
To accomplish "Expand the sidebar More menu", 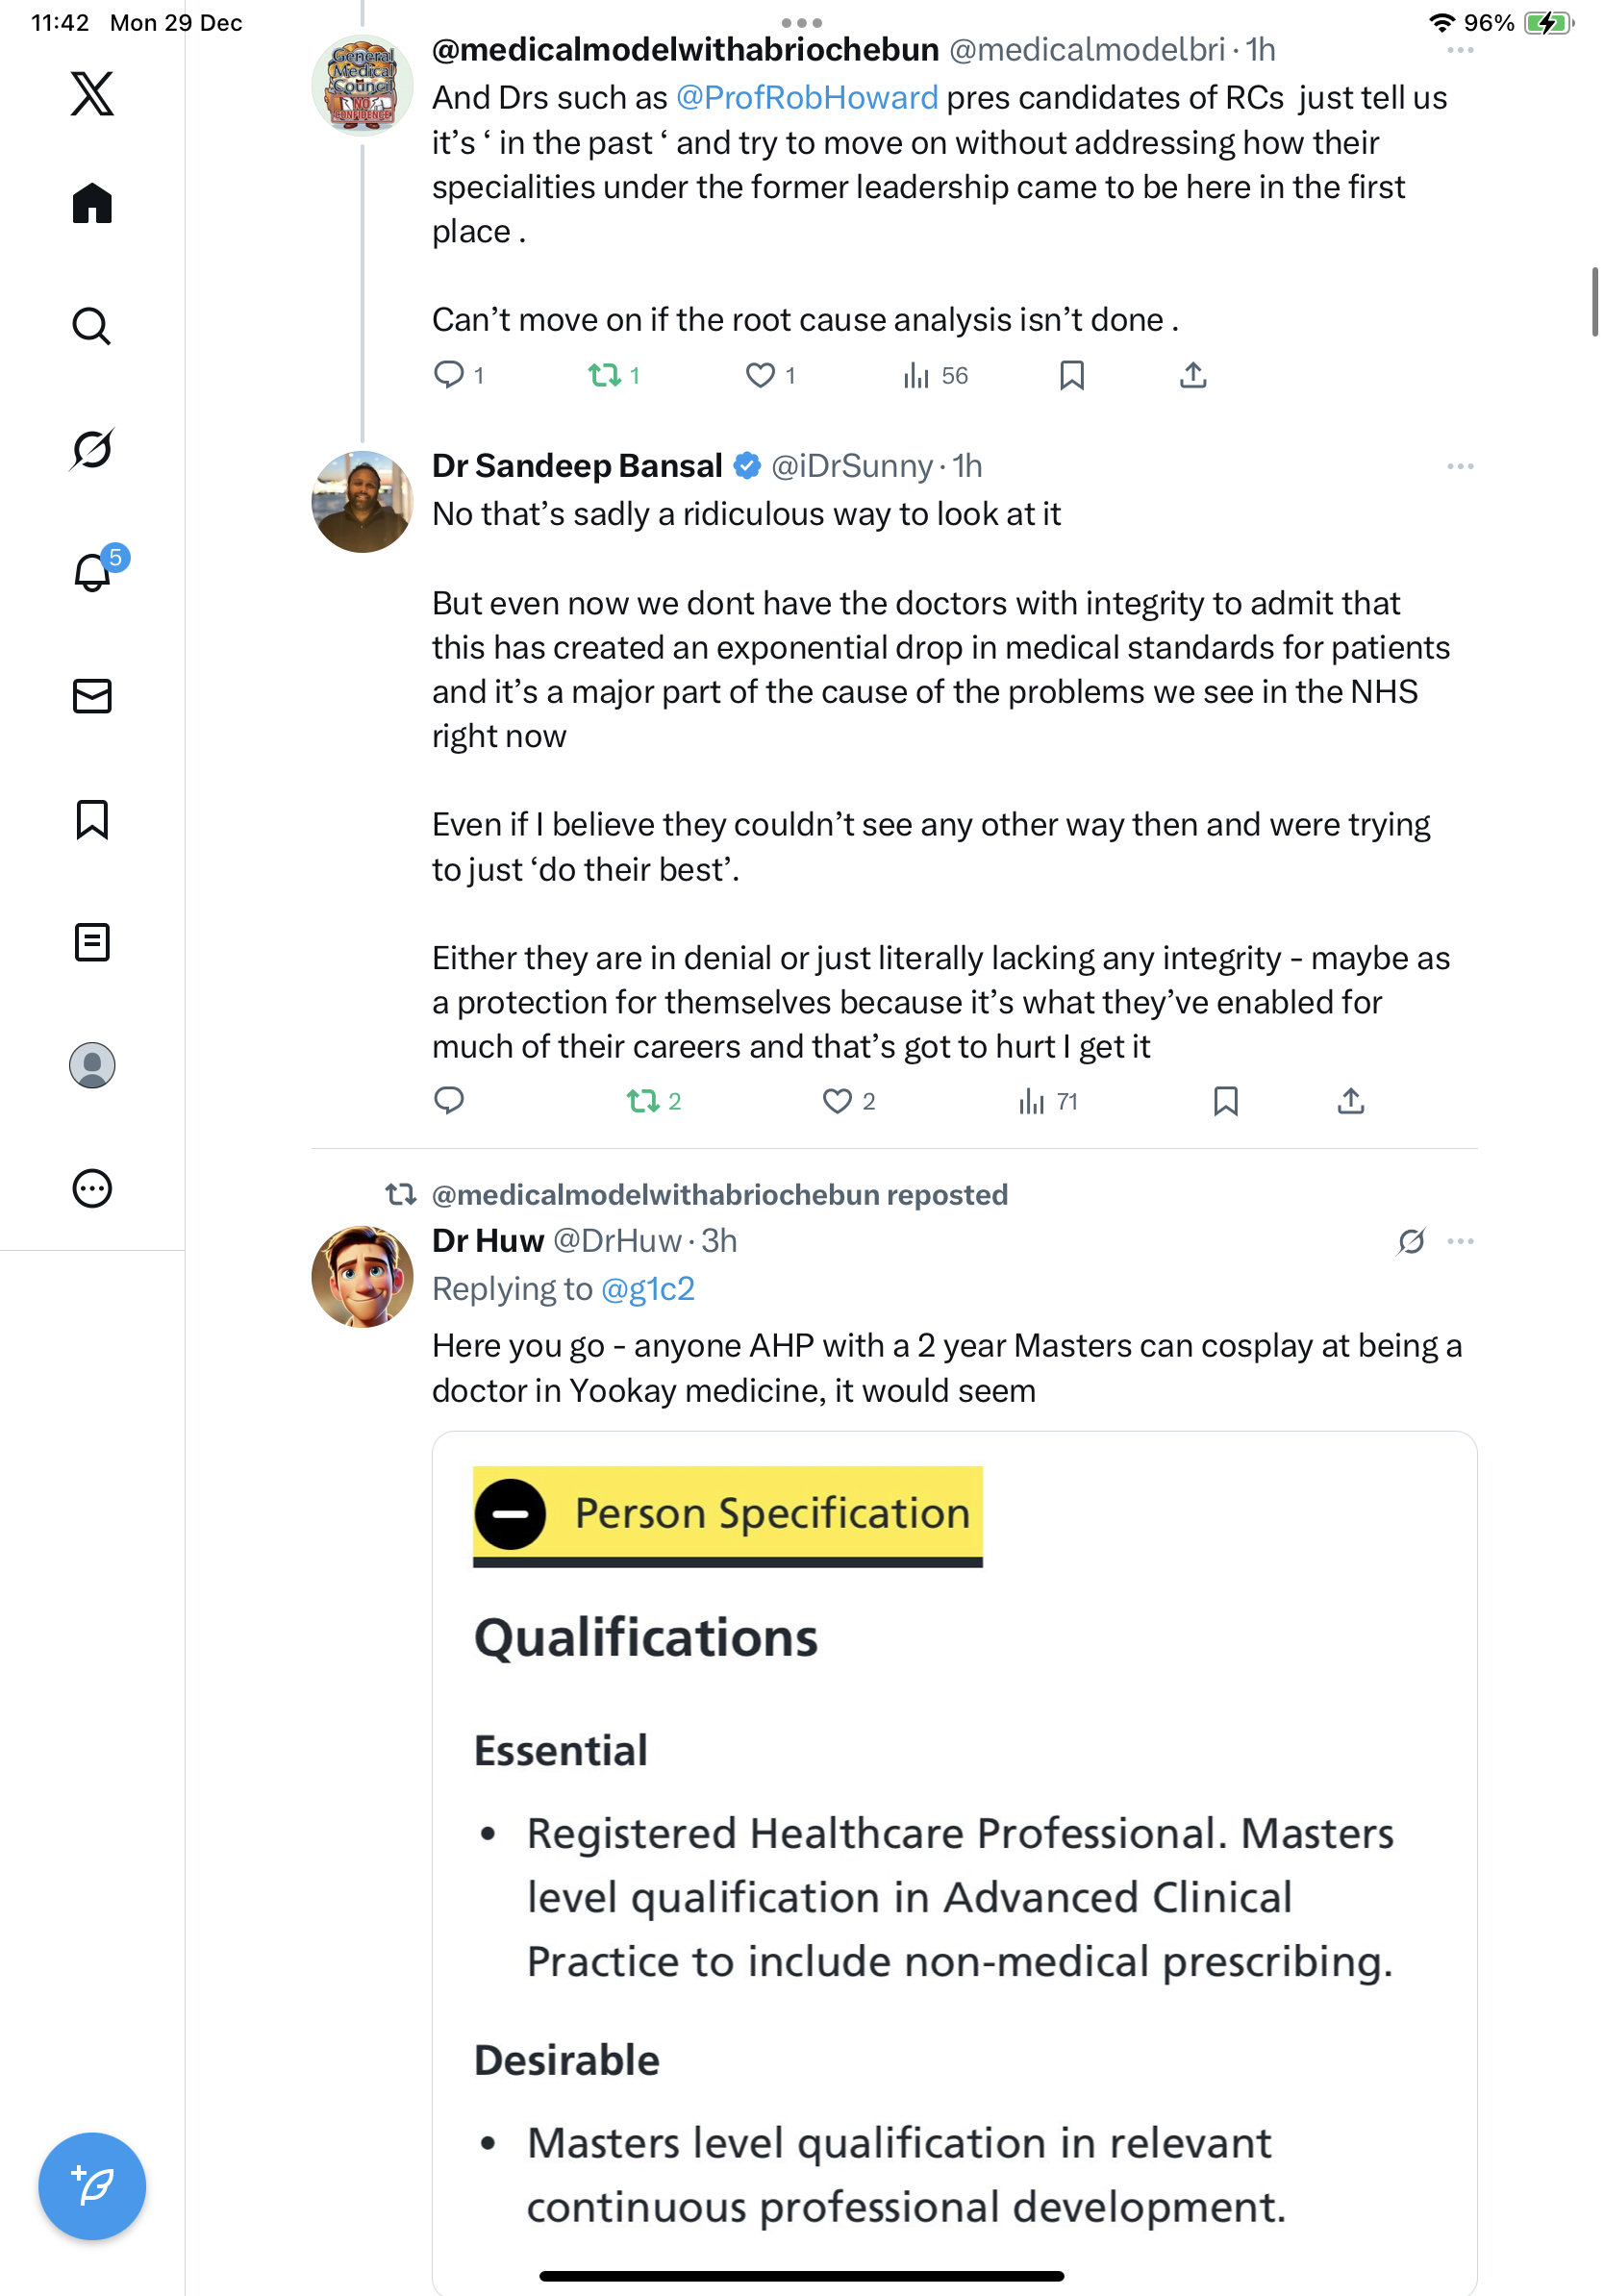I will (x=92, y=1189).
